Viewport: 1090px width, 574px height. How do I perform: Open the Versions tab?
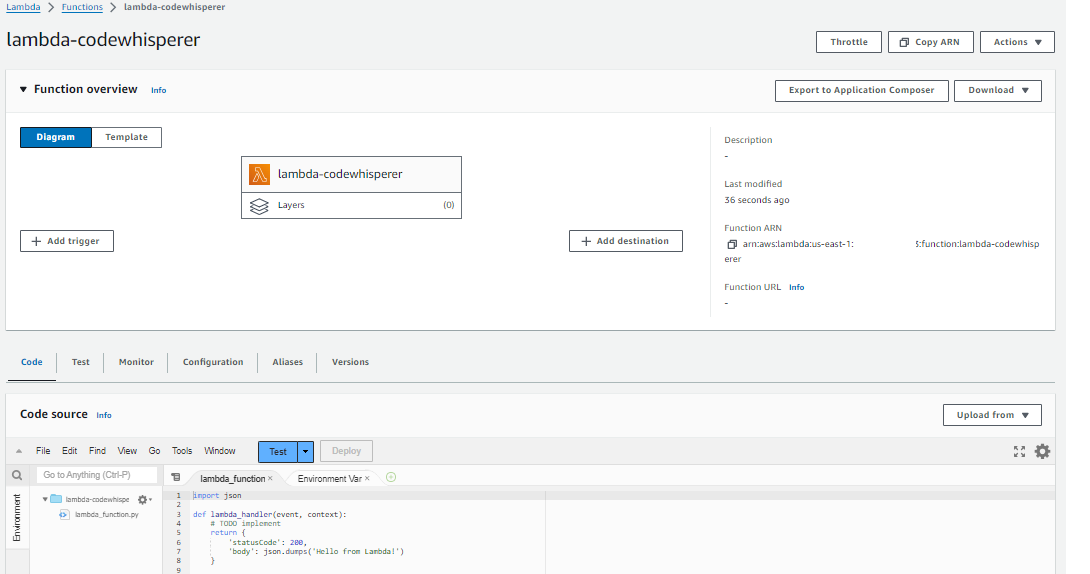(350, 362)
